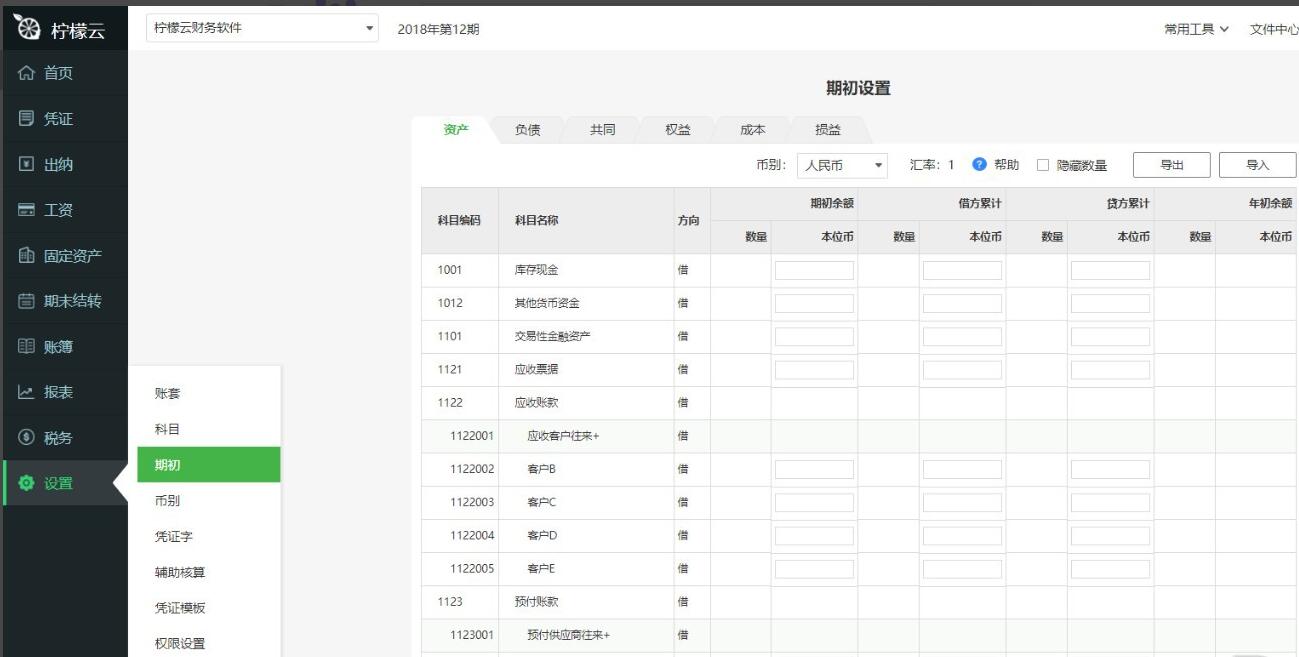Open the 柠檬云财务软件 account dropdown
Screen dimensions: 1299x657
(x=264, y=28)
